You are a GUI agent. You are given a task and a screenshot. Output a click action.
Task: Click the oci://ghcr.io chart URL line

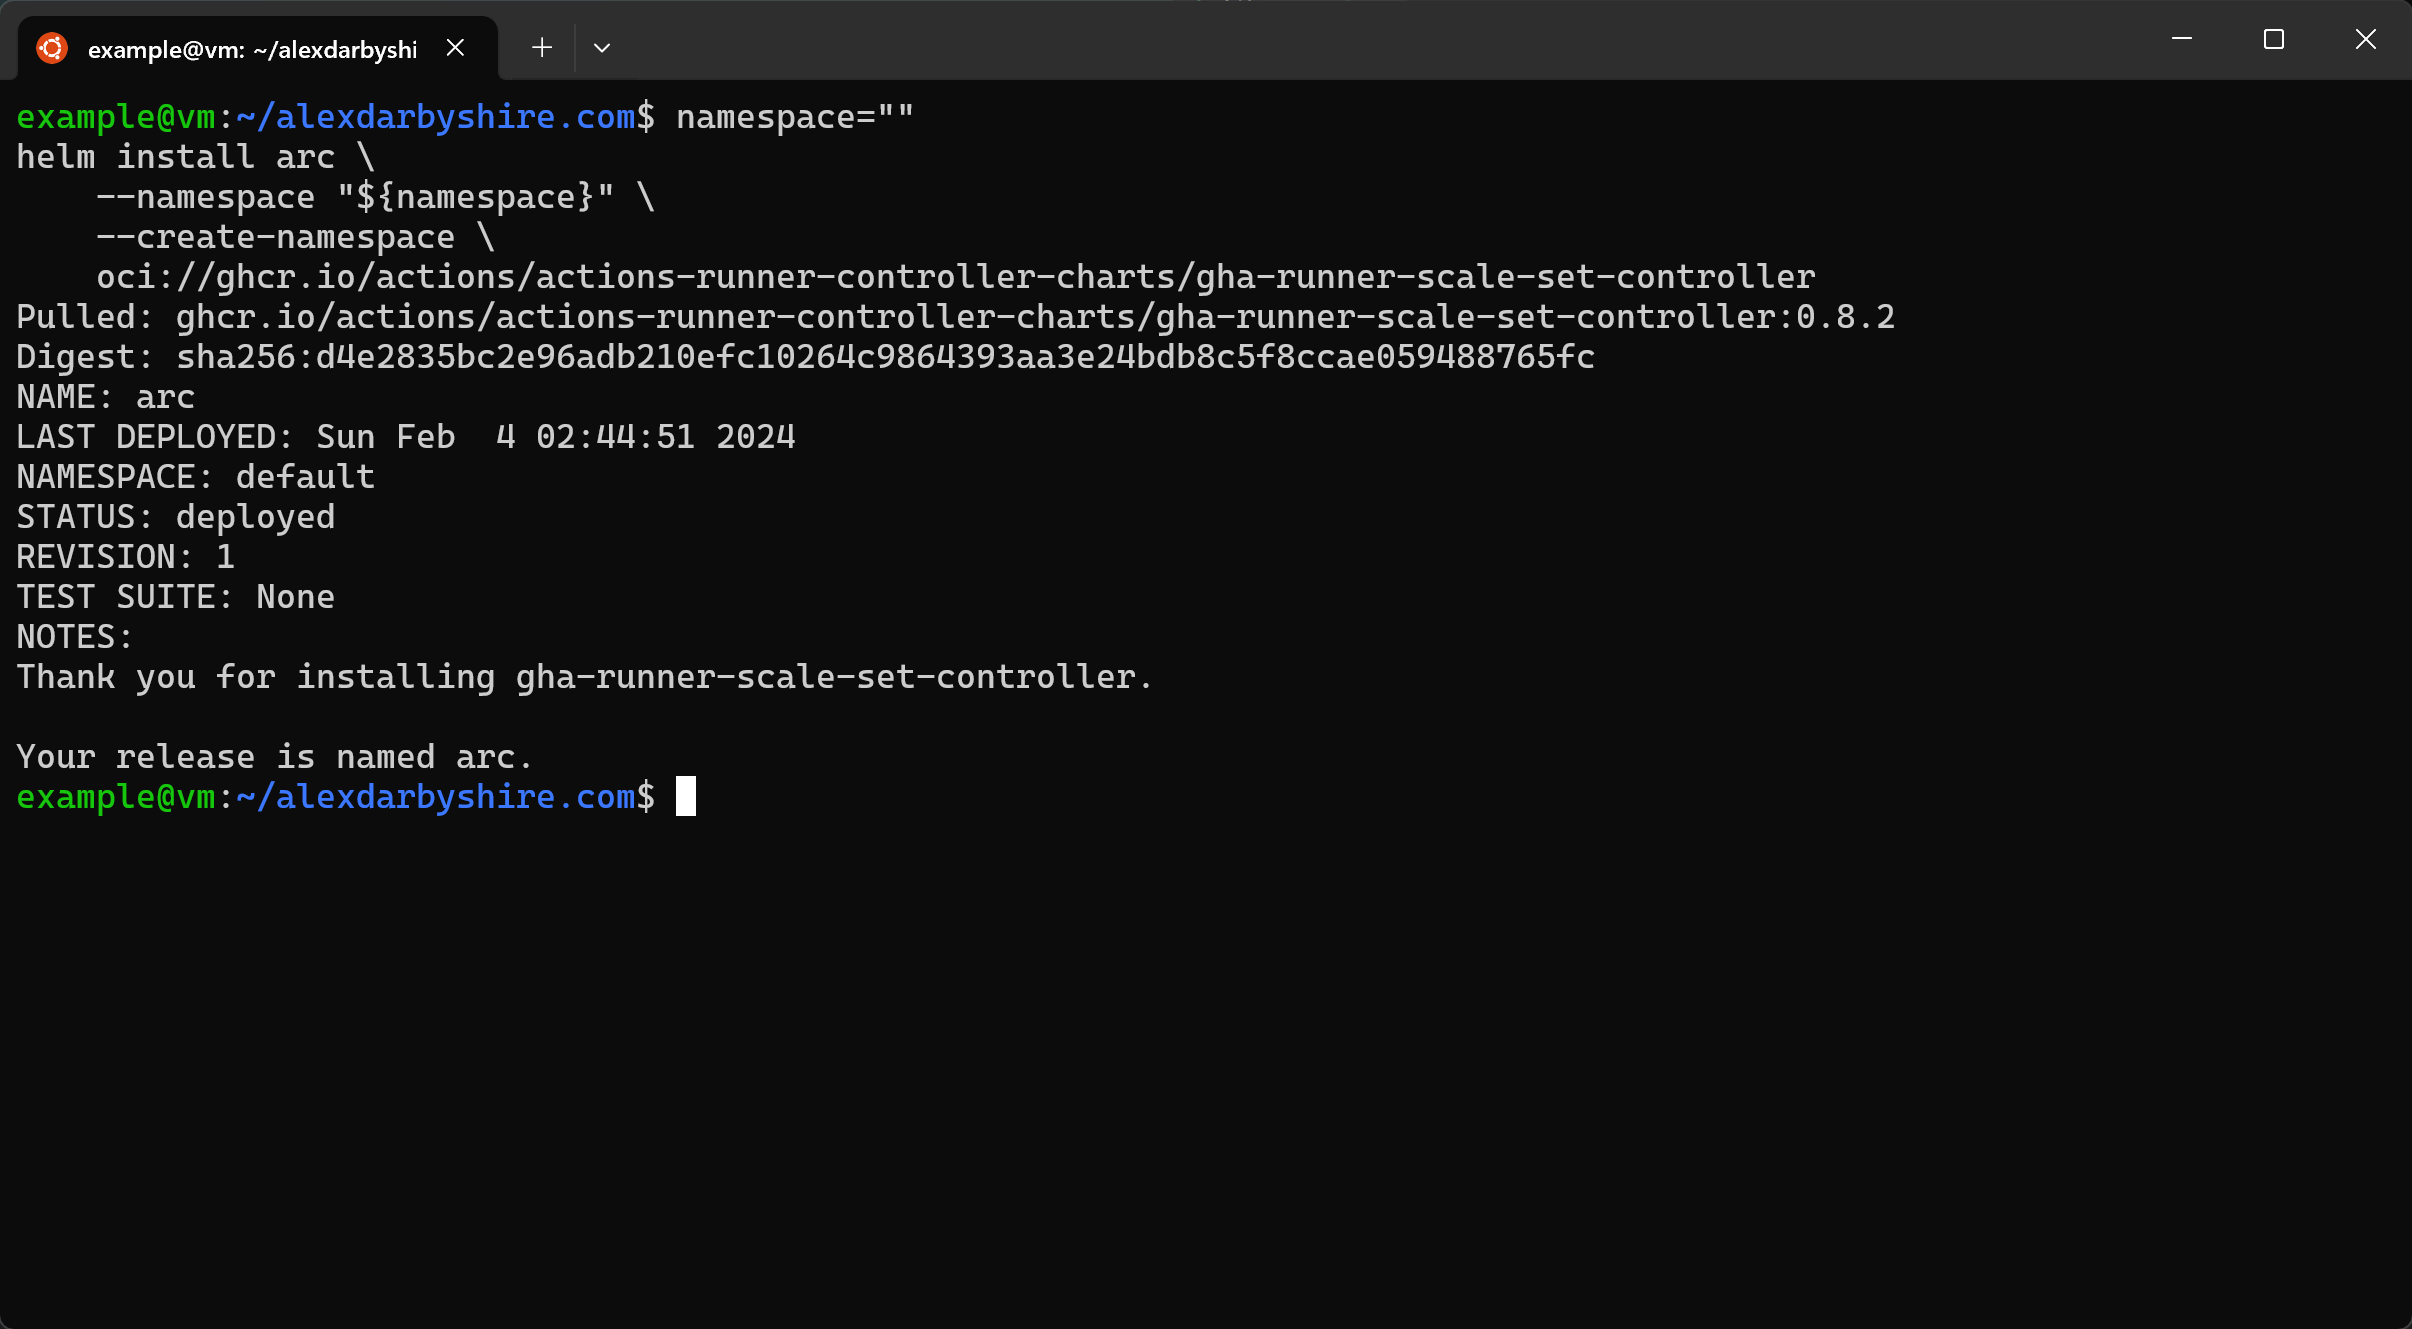point(955,277)
